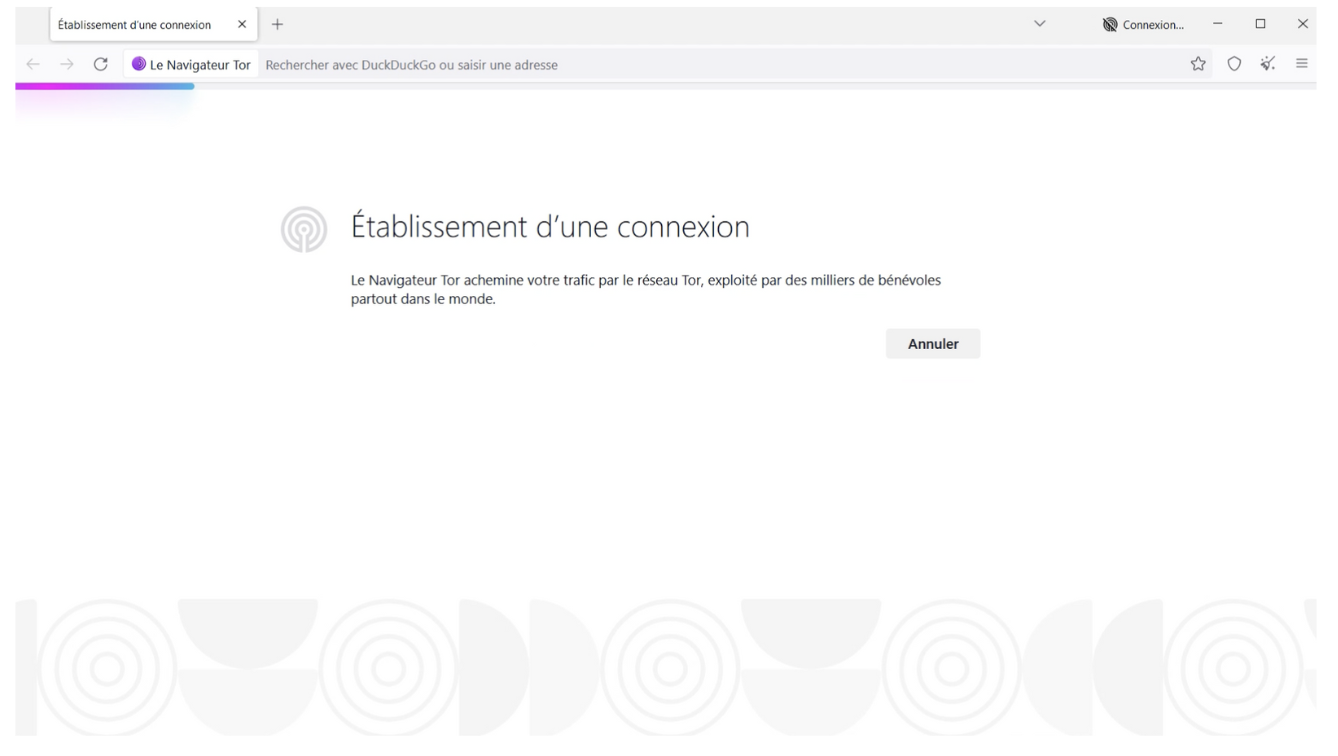This screenshot has width=1338, height=756.
Task: Reload the current page
Action: 100,64
